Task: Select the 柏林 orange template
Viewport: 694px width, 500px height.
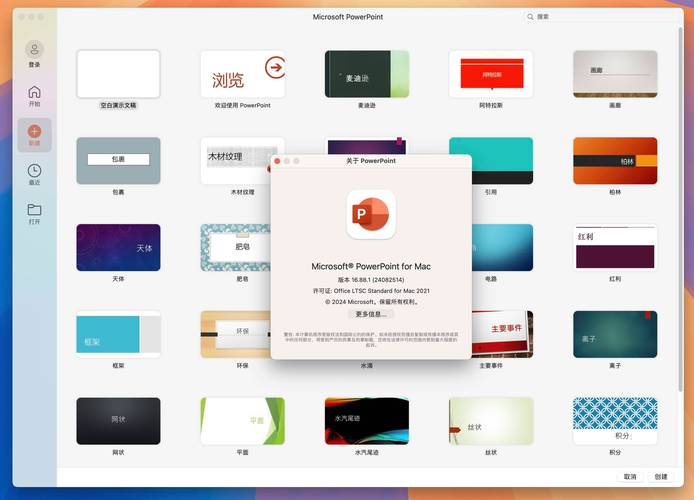Action: point(614,160)
